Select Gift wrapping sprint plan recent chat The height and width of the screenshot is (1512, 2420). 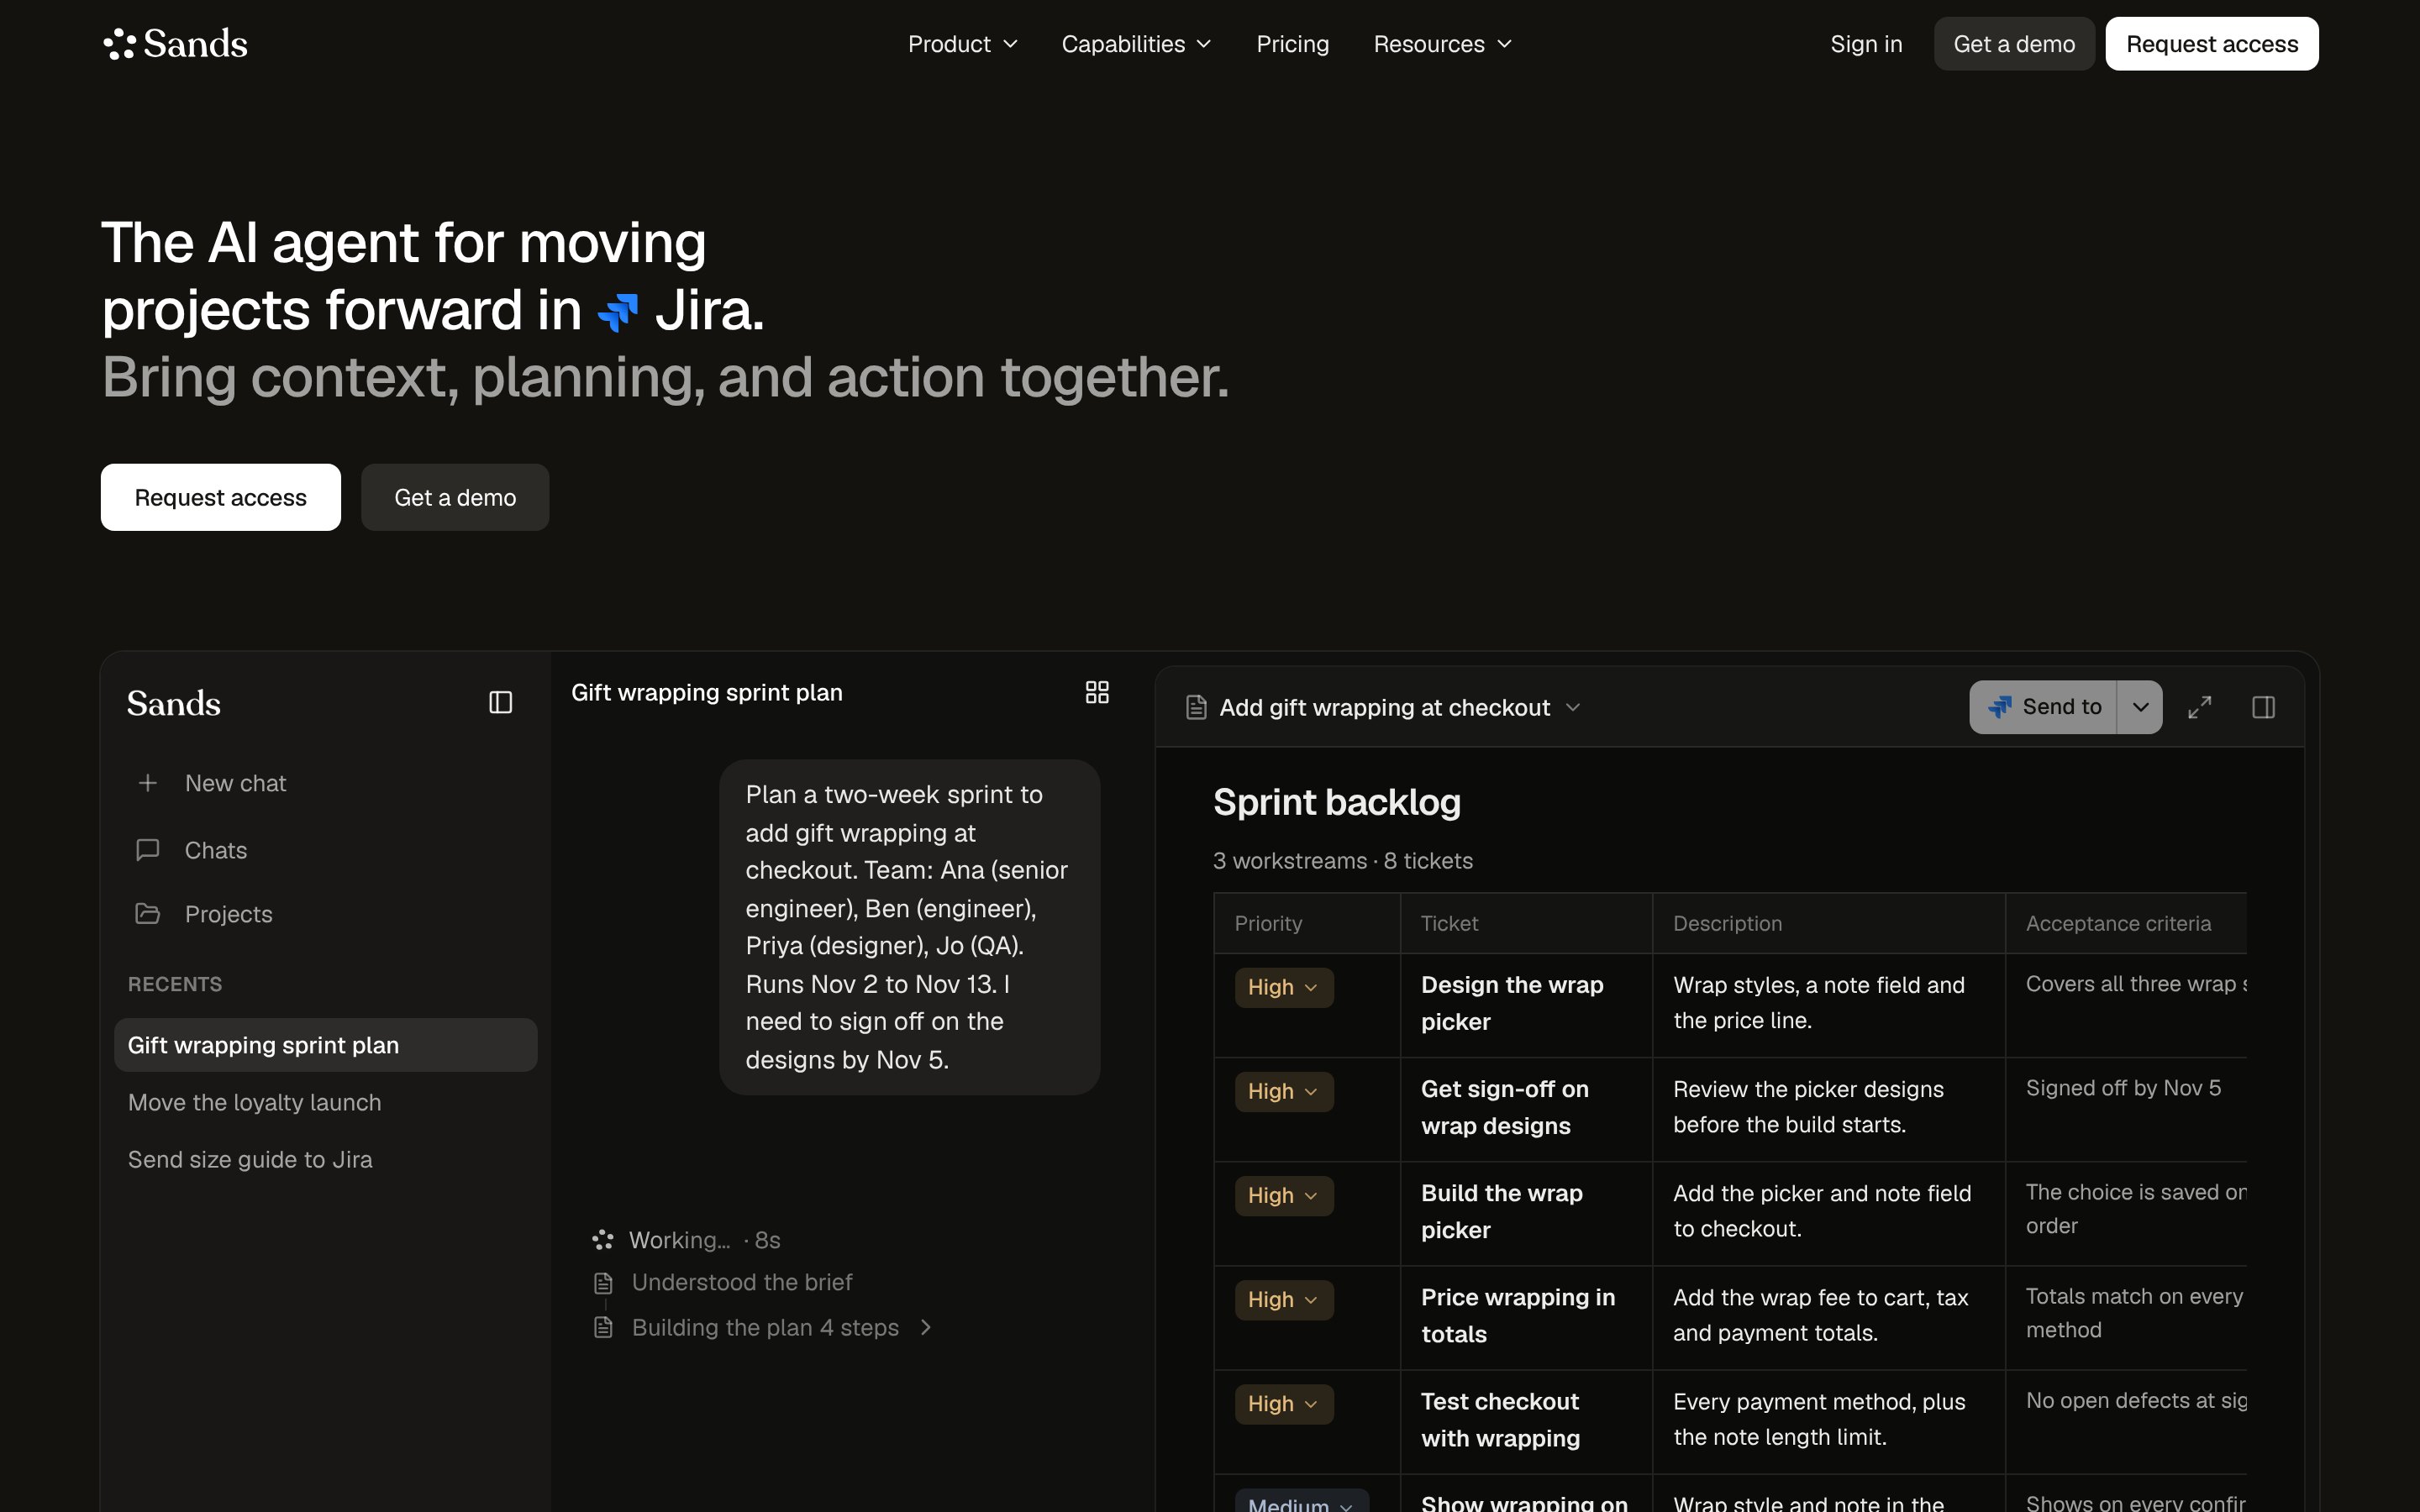(325, 1045)
